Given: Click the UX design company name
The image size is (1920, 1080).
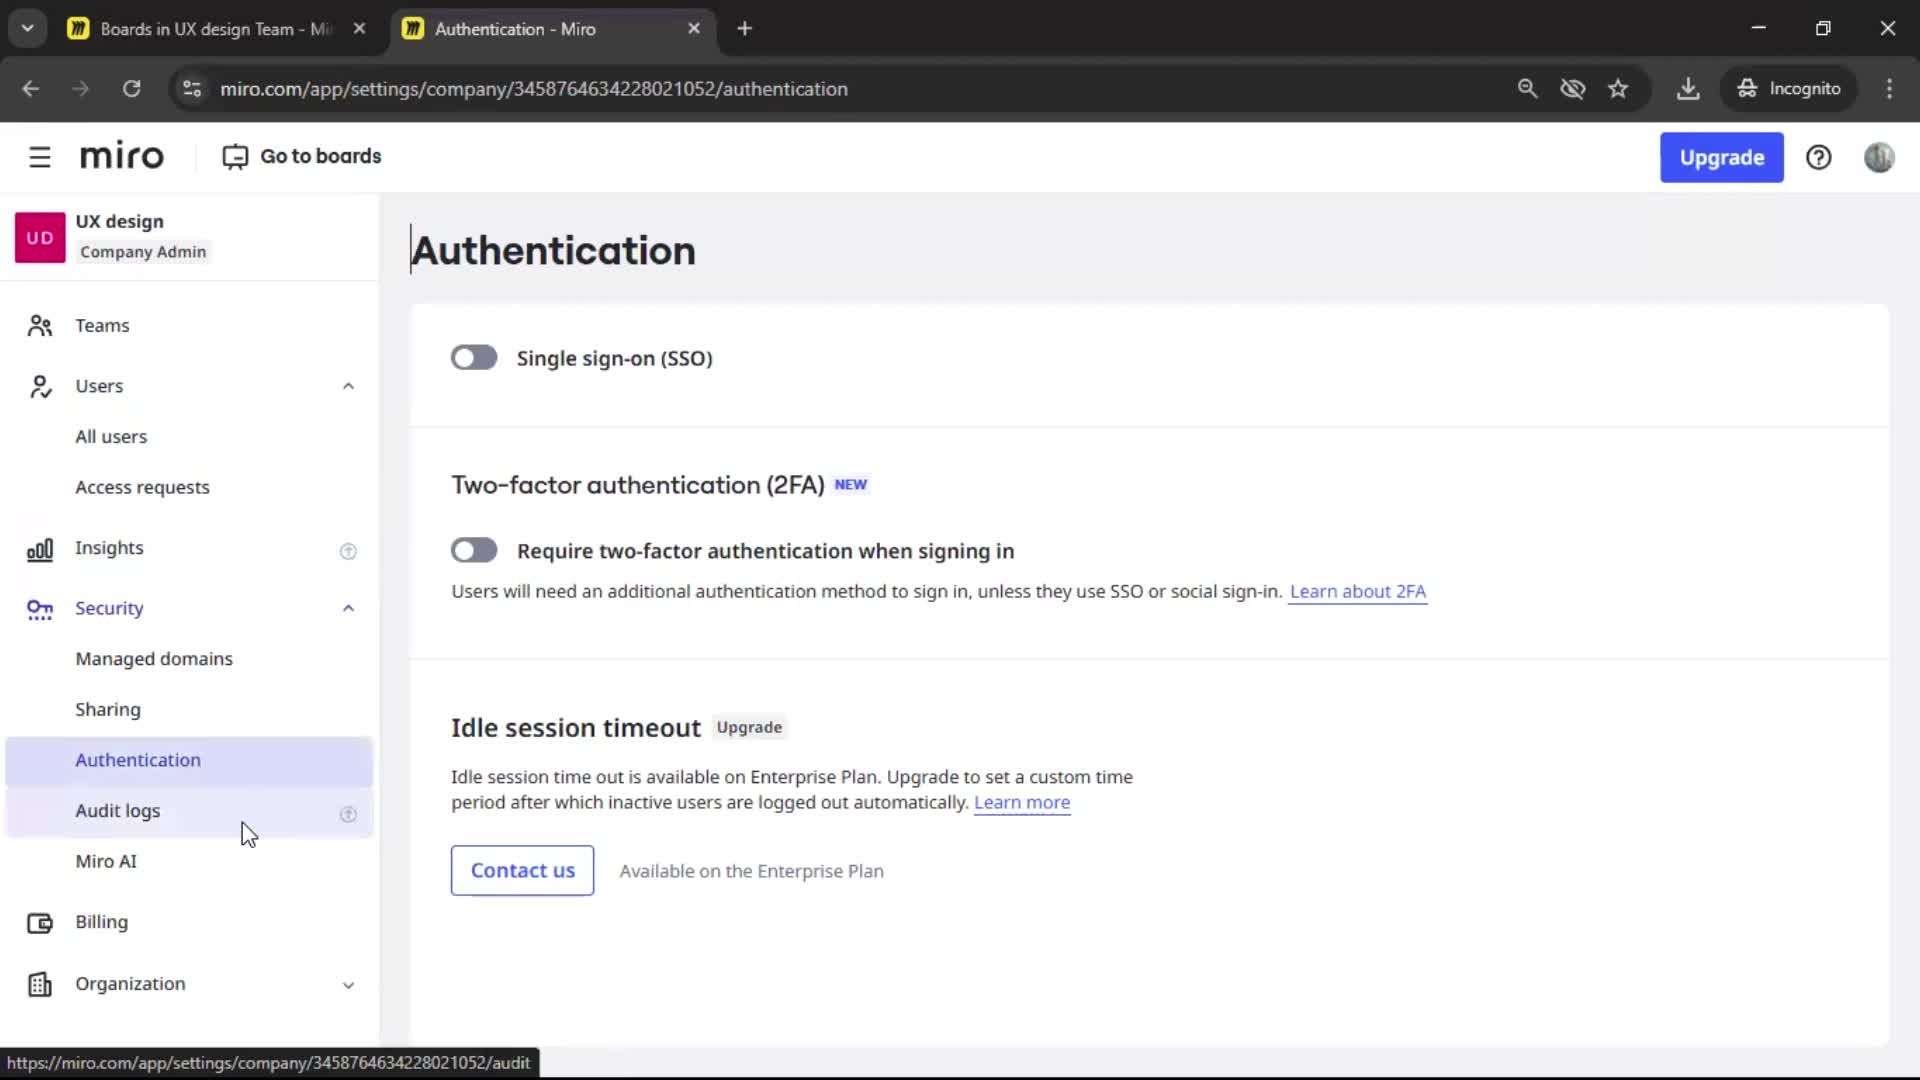Looking at the screenshot, I should pos(119,222).
